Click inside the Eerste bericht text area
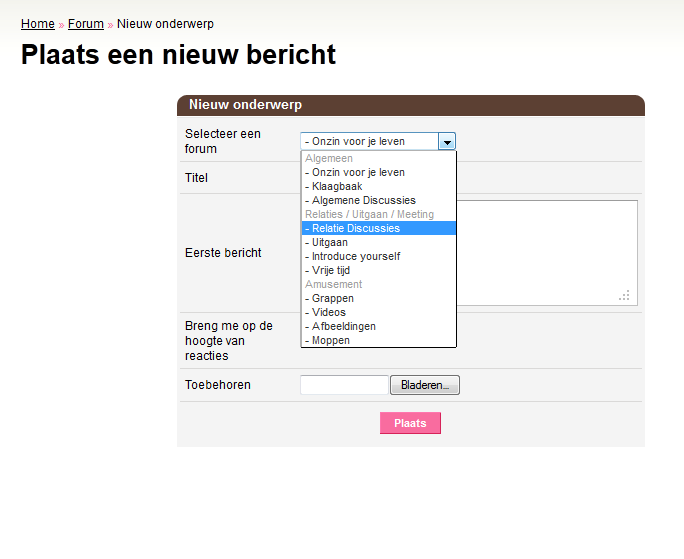Viewport: 684px width, 559px height. coord(547,253)
